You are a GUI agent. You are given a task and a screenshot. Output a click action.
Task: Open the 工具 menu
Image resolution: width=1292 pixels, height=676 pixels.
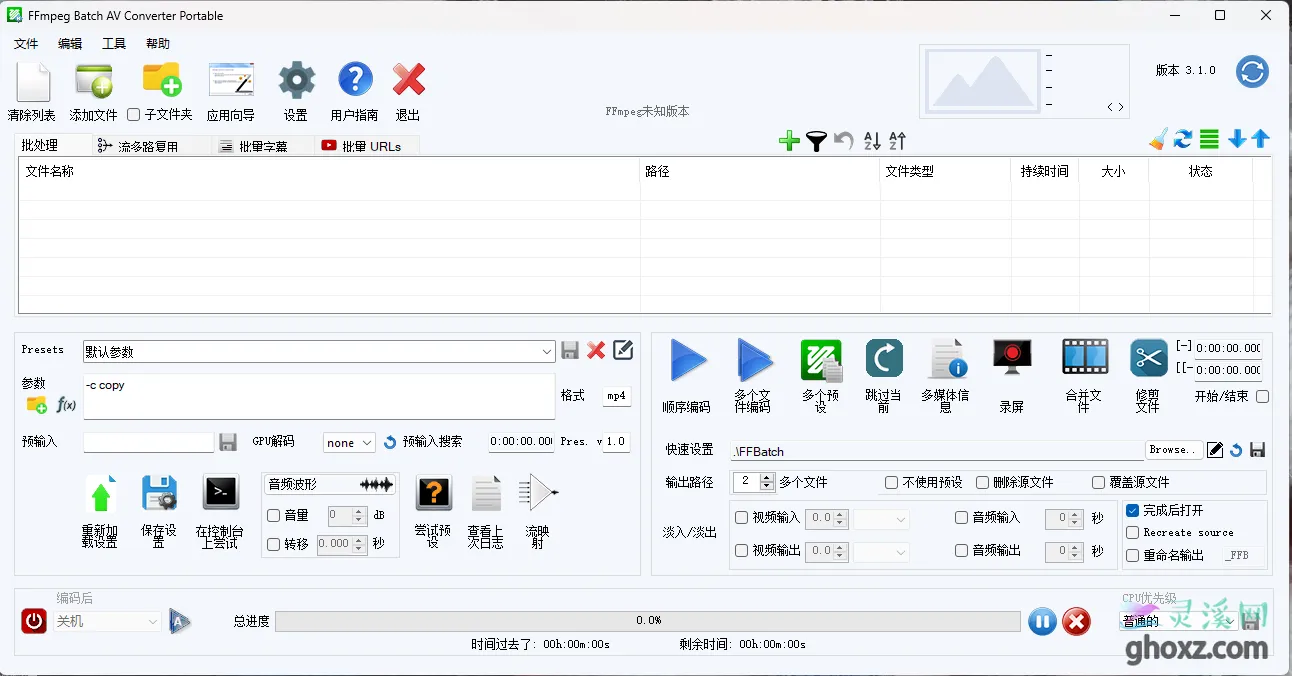114,44
